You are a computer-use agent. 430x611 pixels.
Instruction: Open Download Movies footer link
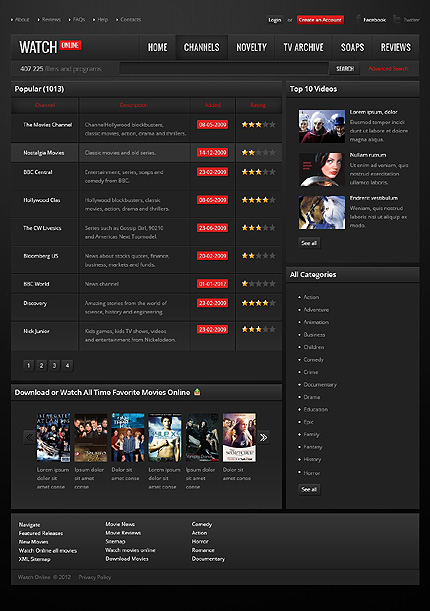pyautogui.click(x=127, y=558)
